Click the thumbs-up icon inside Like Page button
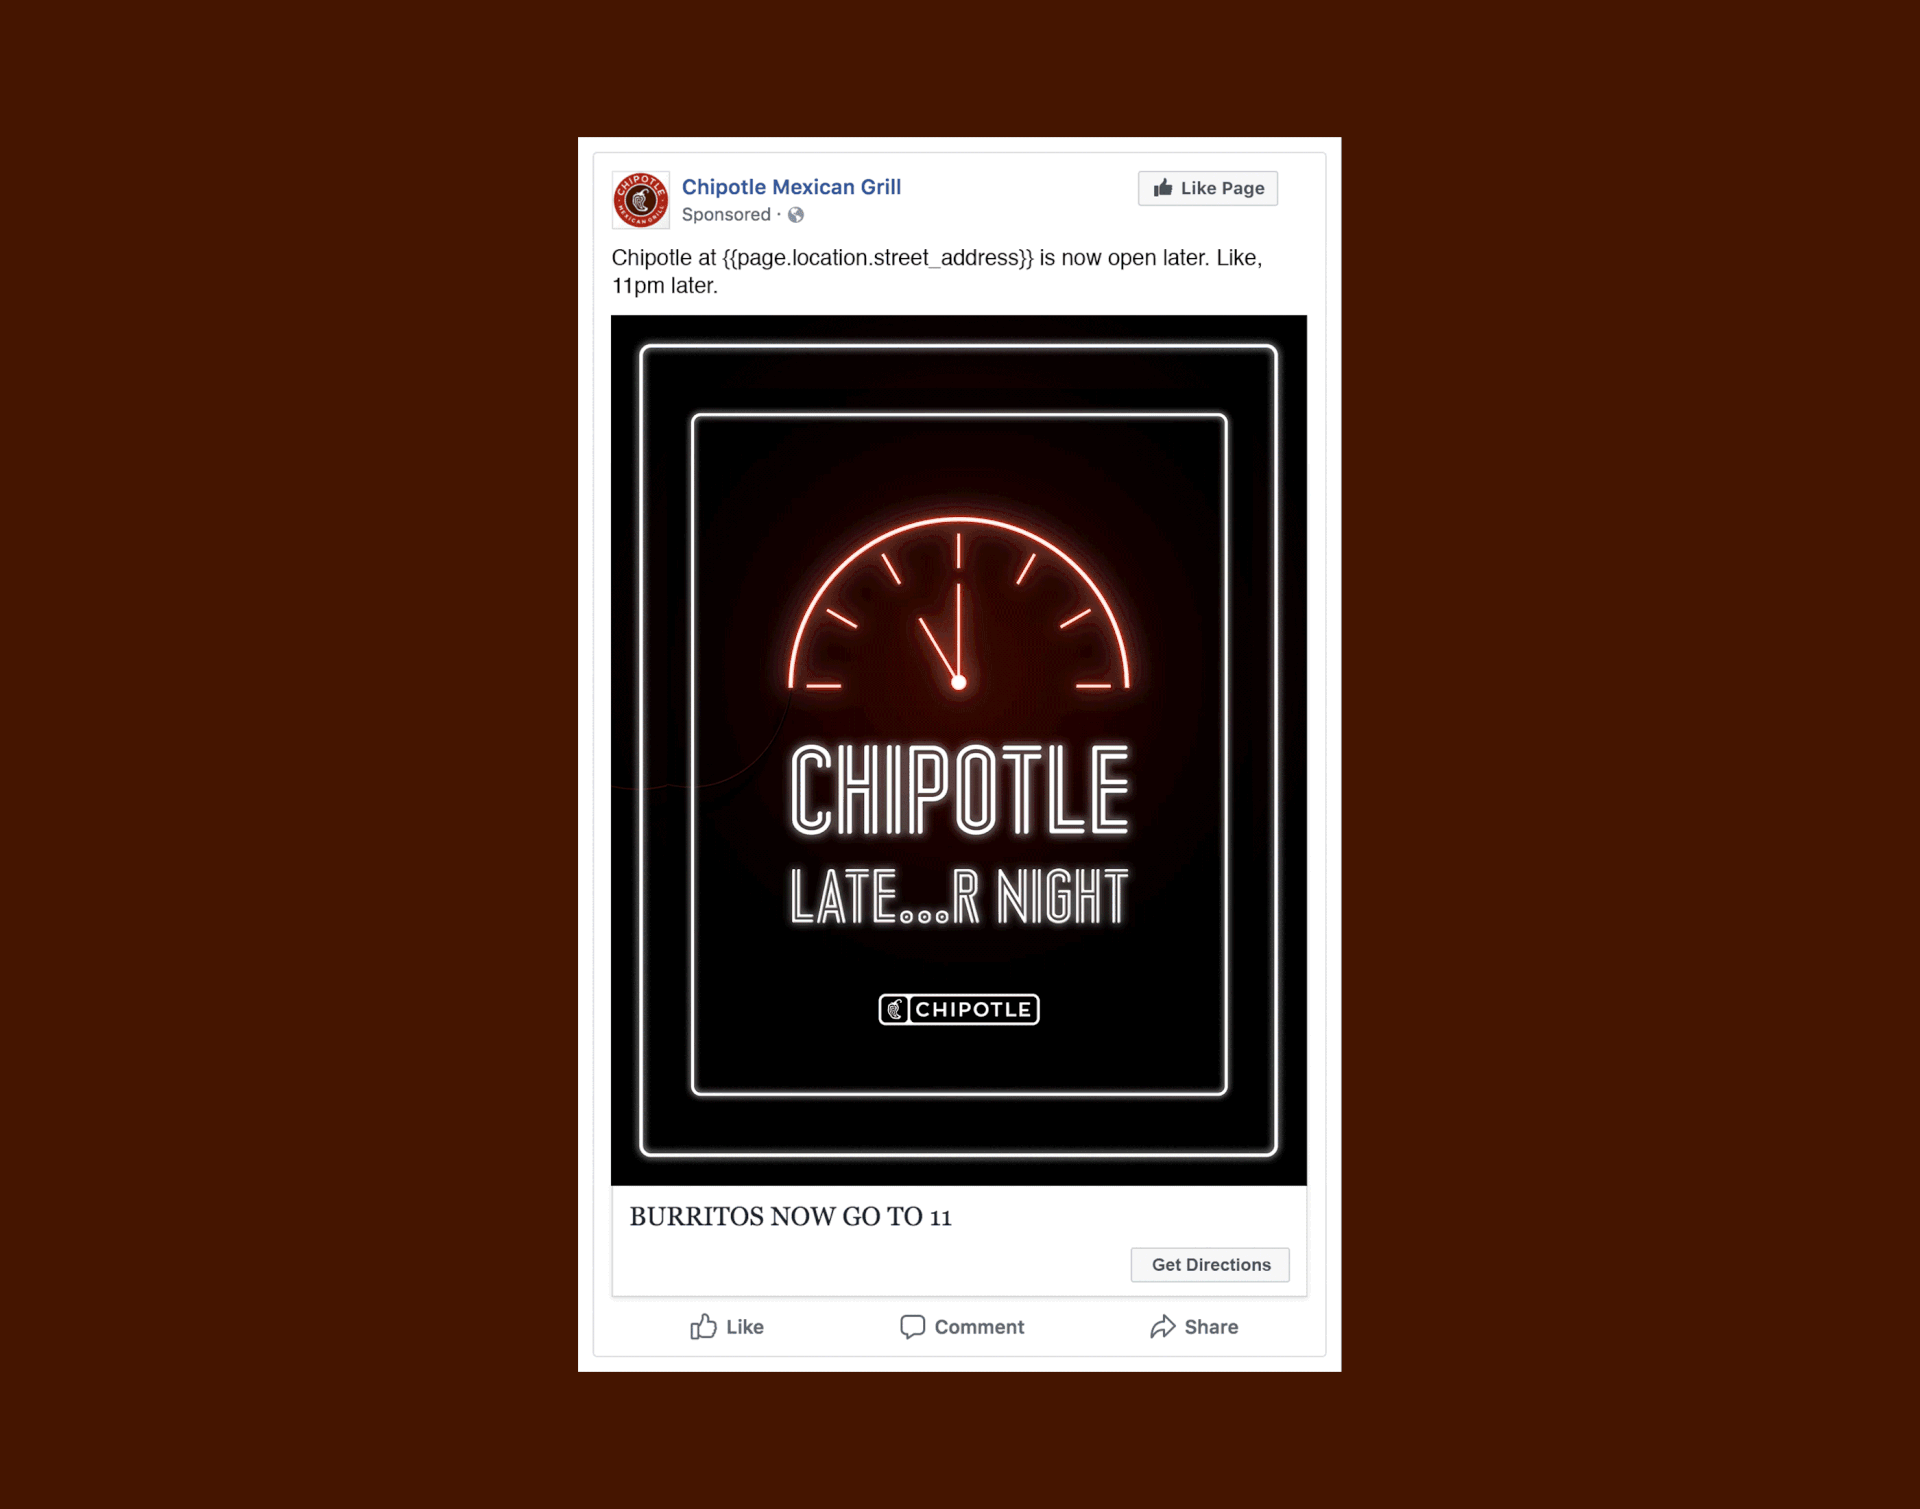This screenshot has height=1509, width=1920. coord(1163,188)
